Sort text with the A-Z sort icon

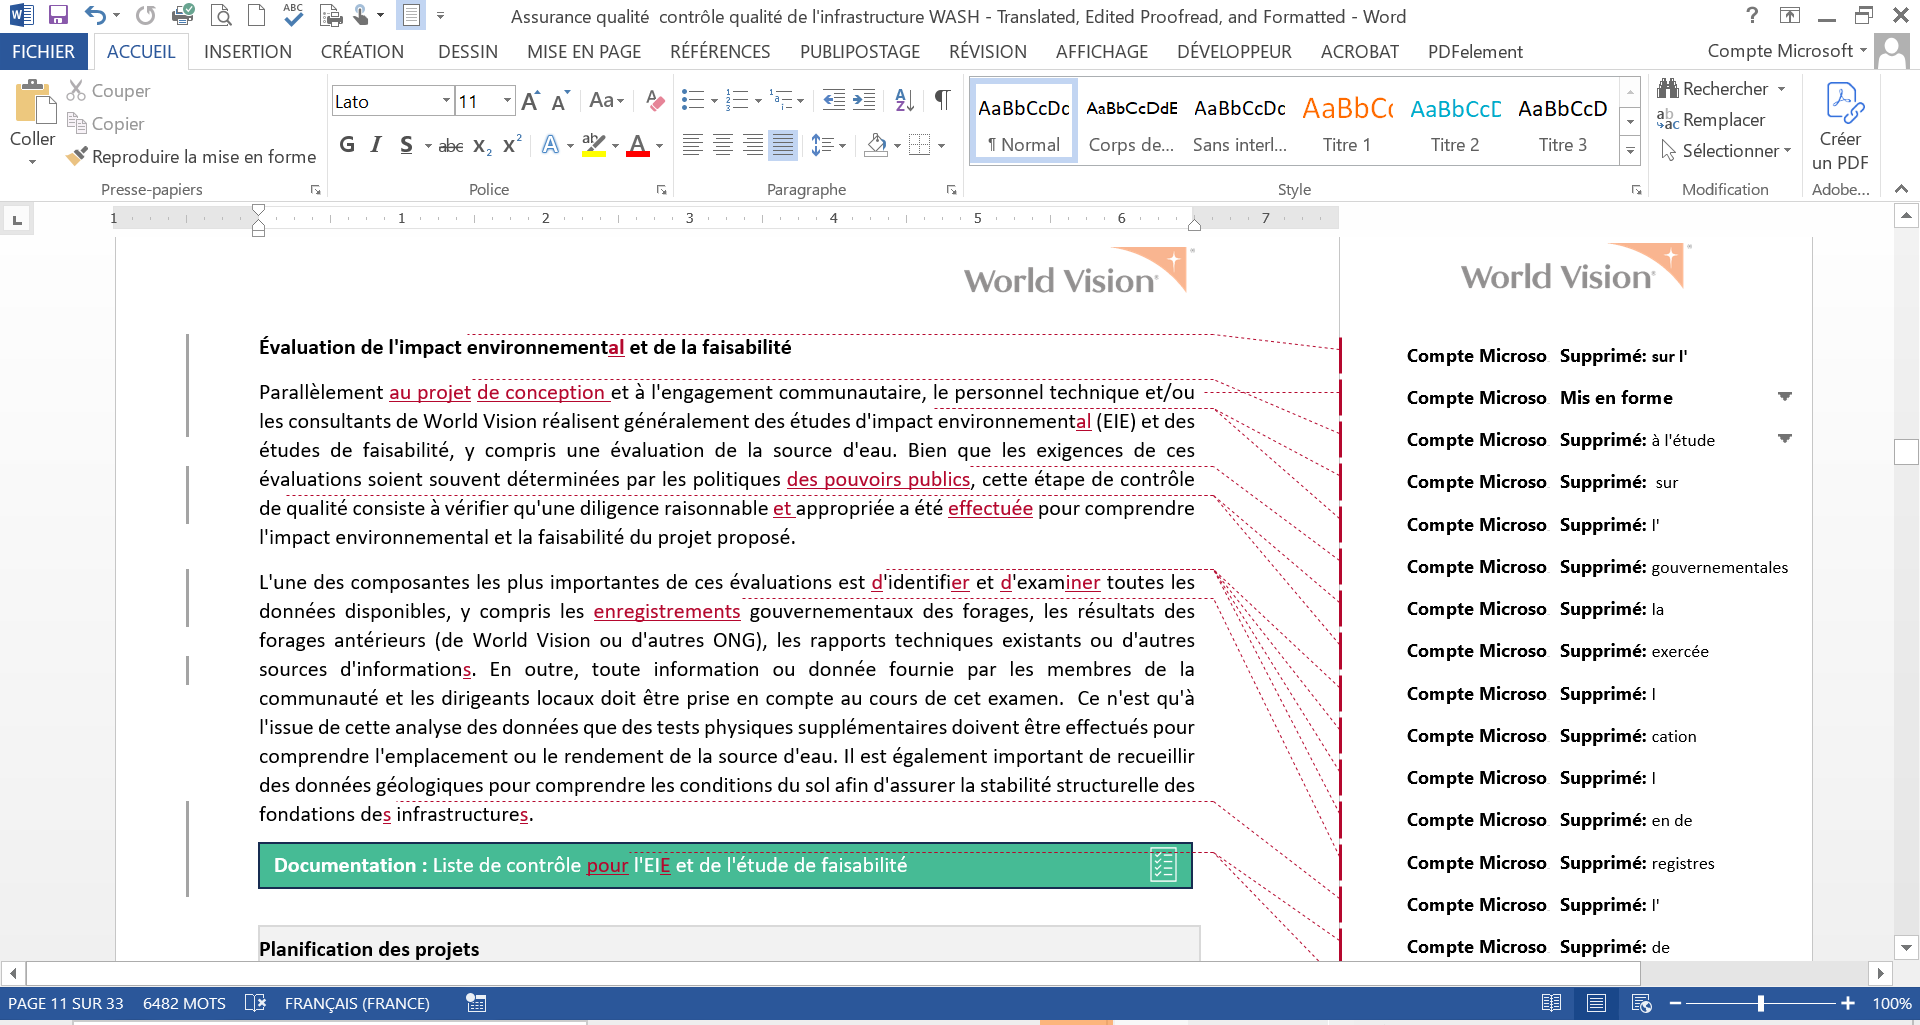pos(905,100)
